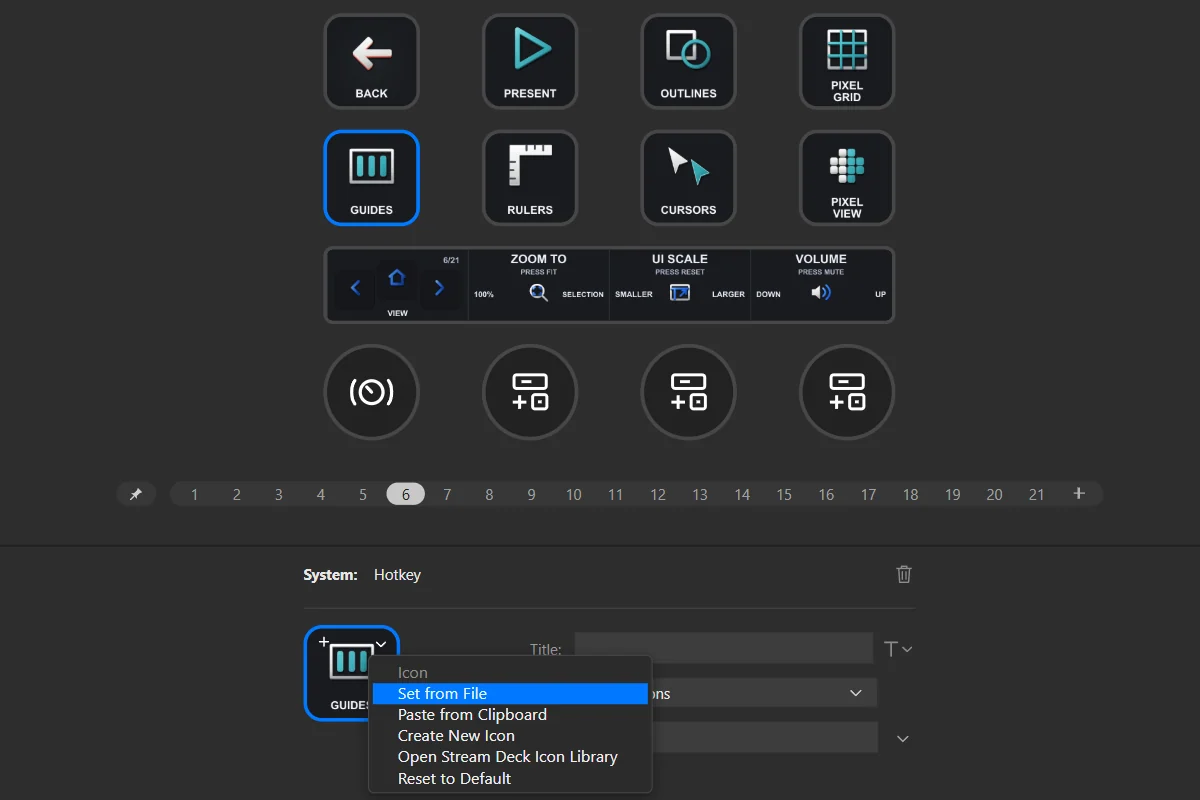Click the UI Scale screen icon
Image resolution: width=1200 pixels, height=800 pixels.
680,293
